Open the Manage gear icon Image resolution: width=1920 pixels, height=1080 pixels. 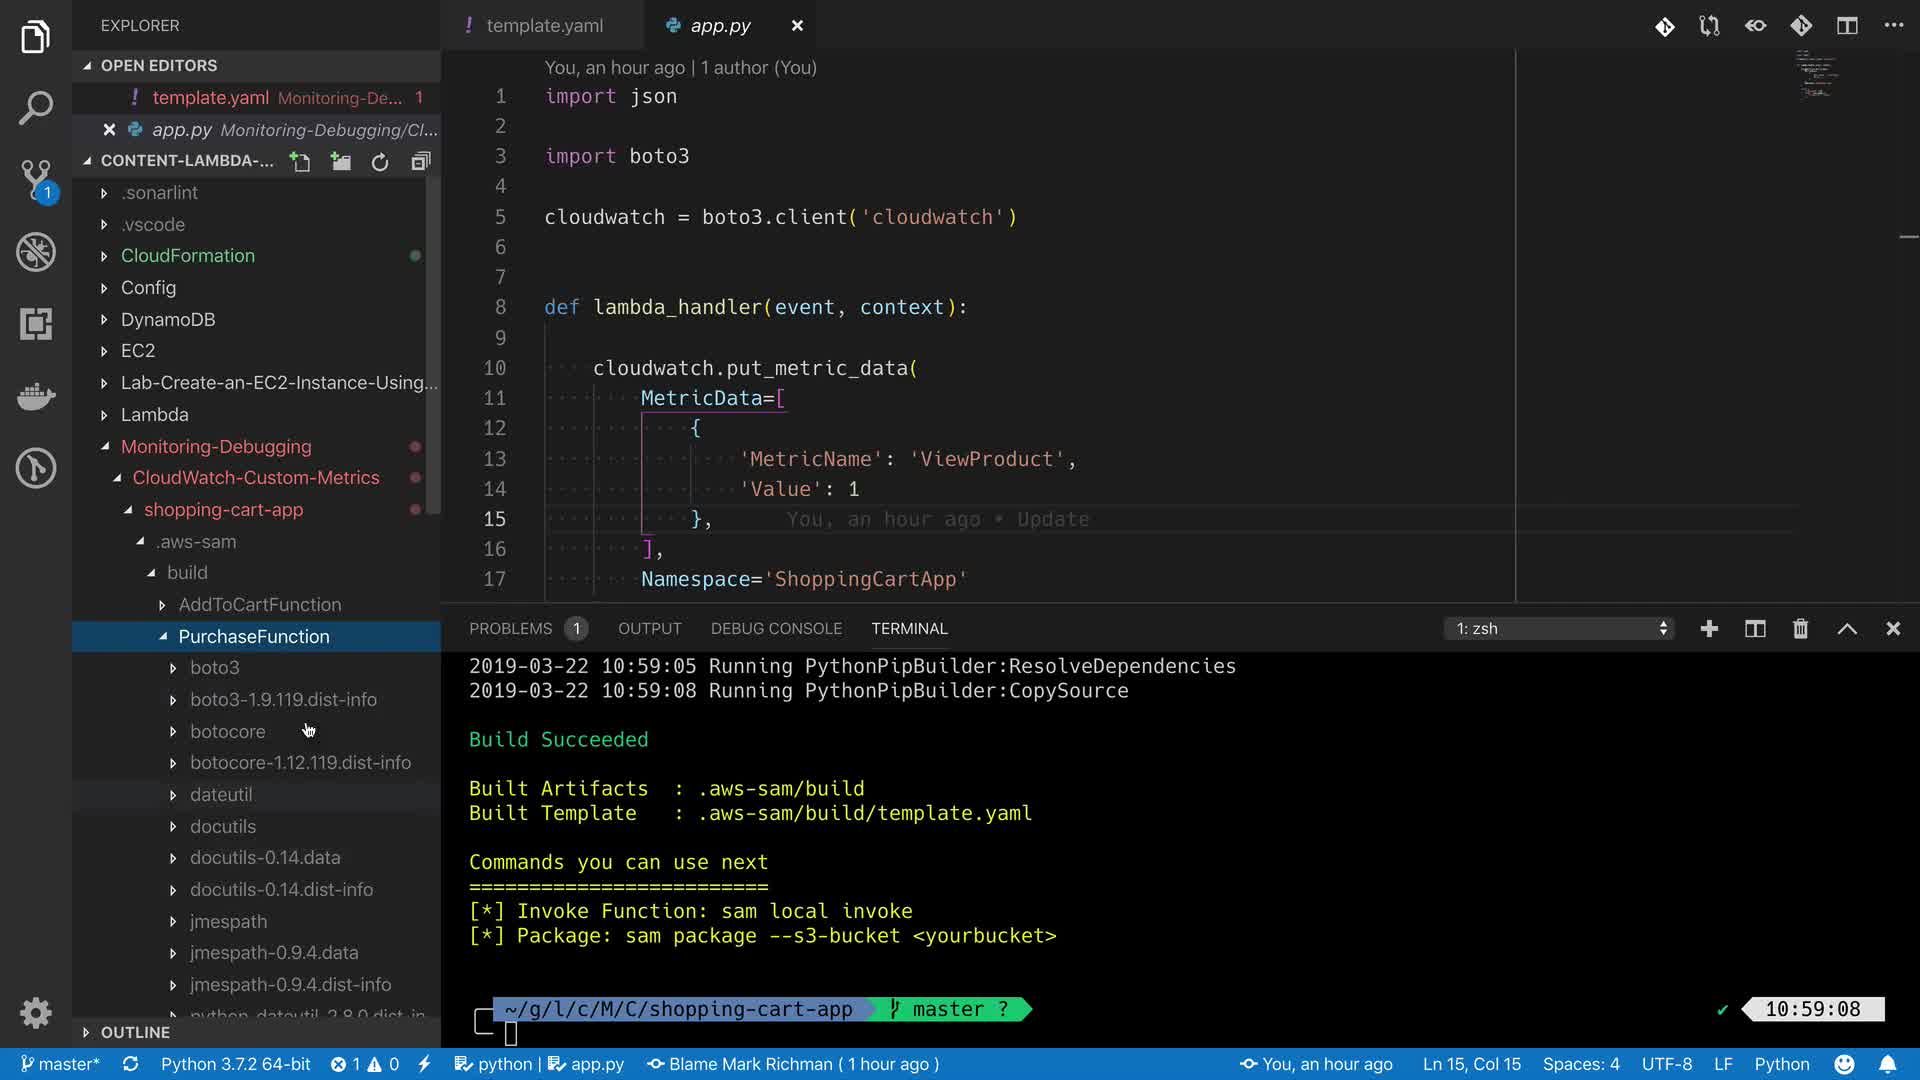(36, 1012)
